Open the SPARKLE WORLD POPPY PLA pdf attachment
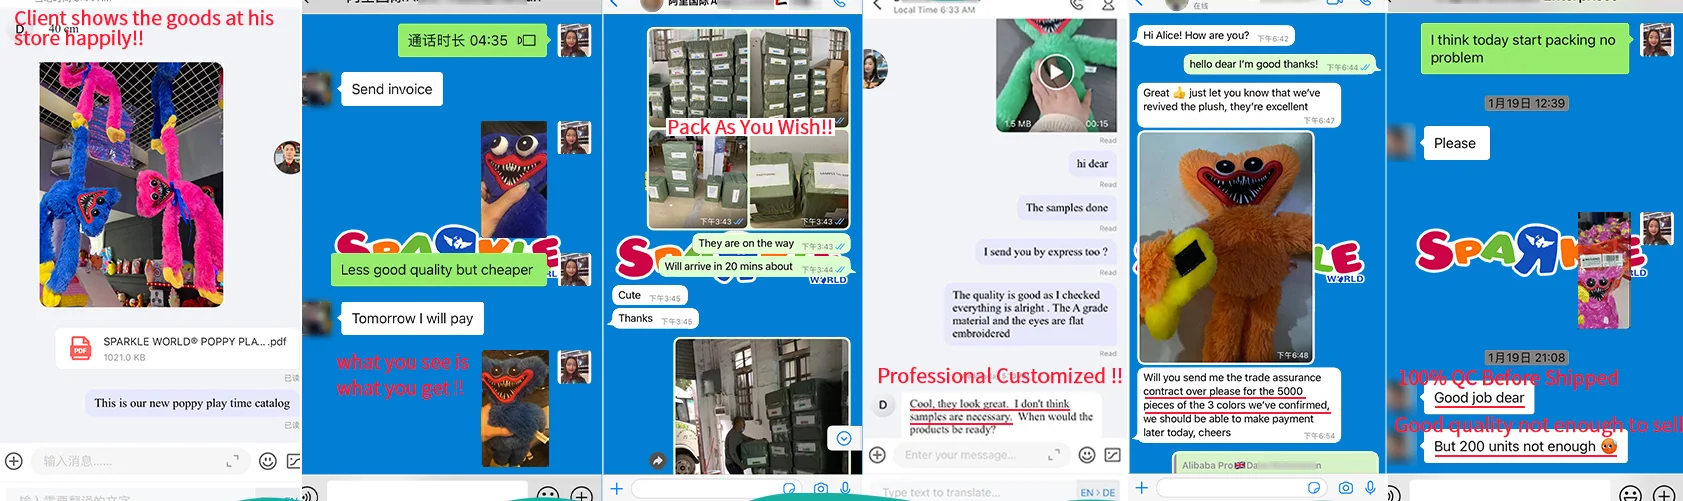 click(x=178, y=348)
